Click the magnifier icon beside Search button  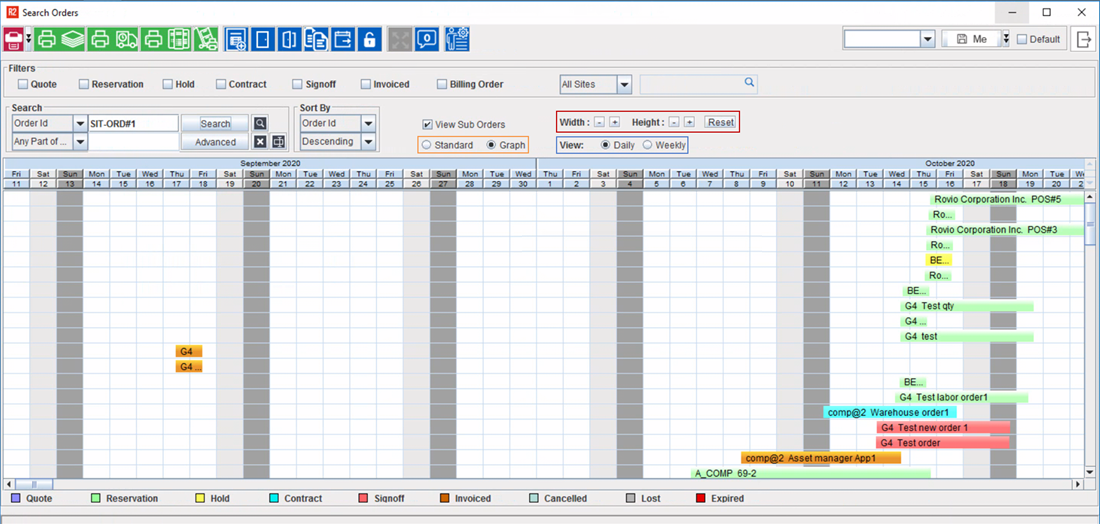[x=260, y=124]
